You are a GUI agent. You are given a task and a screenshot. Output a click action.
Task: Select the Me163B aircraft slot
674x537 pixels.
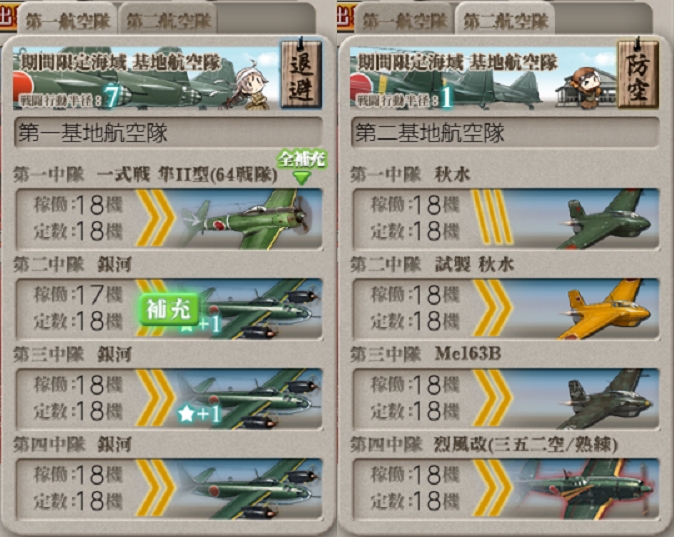pyautogui.click(x=506, y=398)
